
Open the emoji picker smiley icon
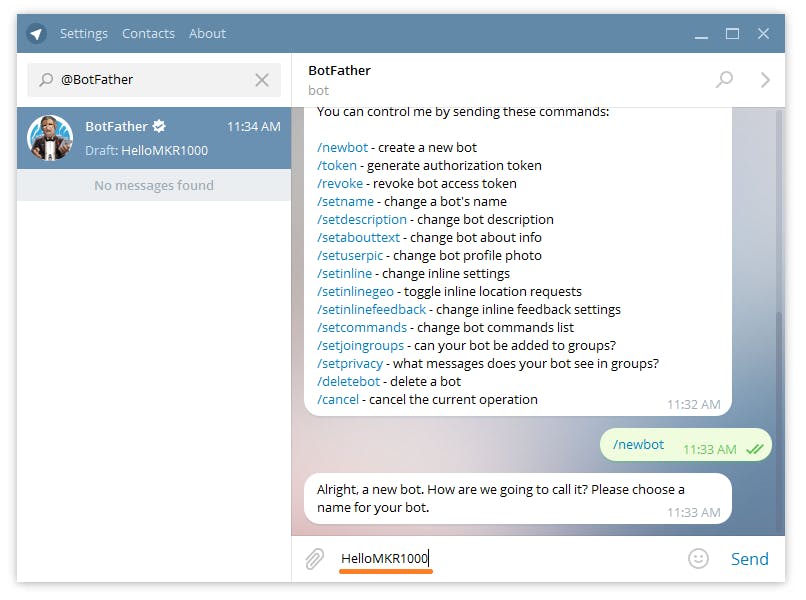(x=698, y=559)
